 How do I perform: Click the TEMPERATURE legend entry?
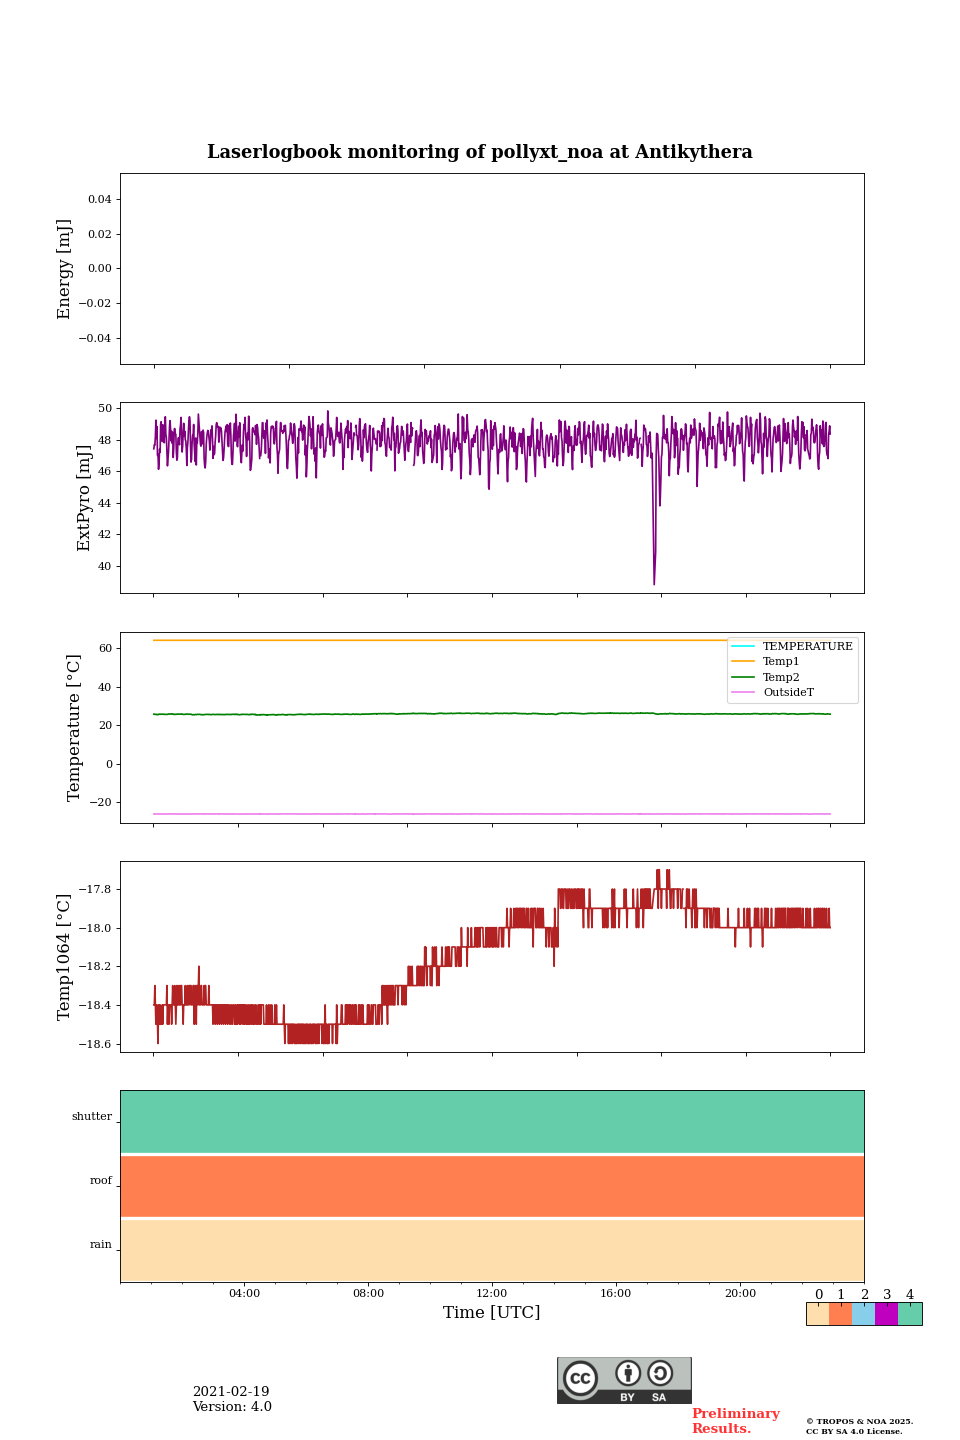pos(792,646)
